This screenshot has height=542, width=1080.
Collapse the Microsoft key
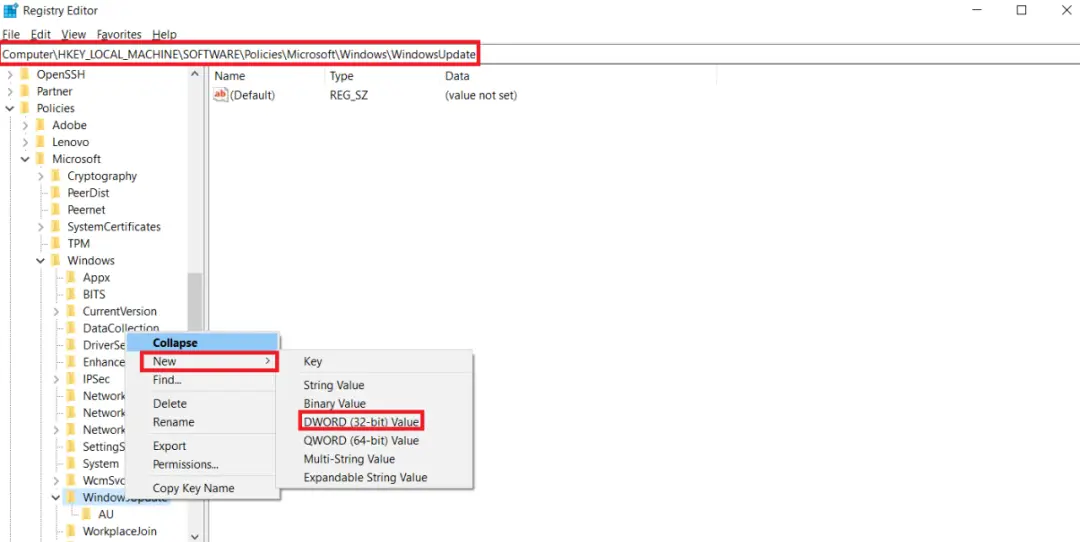25,159
